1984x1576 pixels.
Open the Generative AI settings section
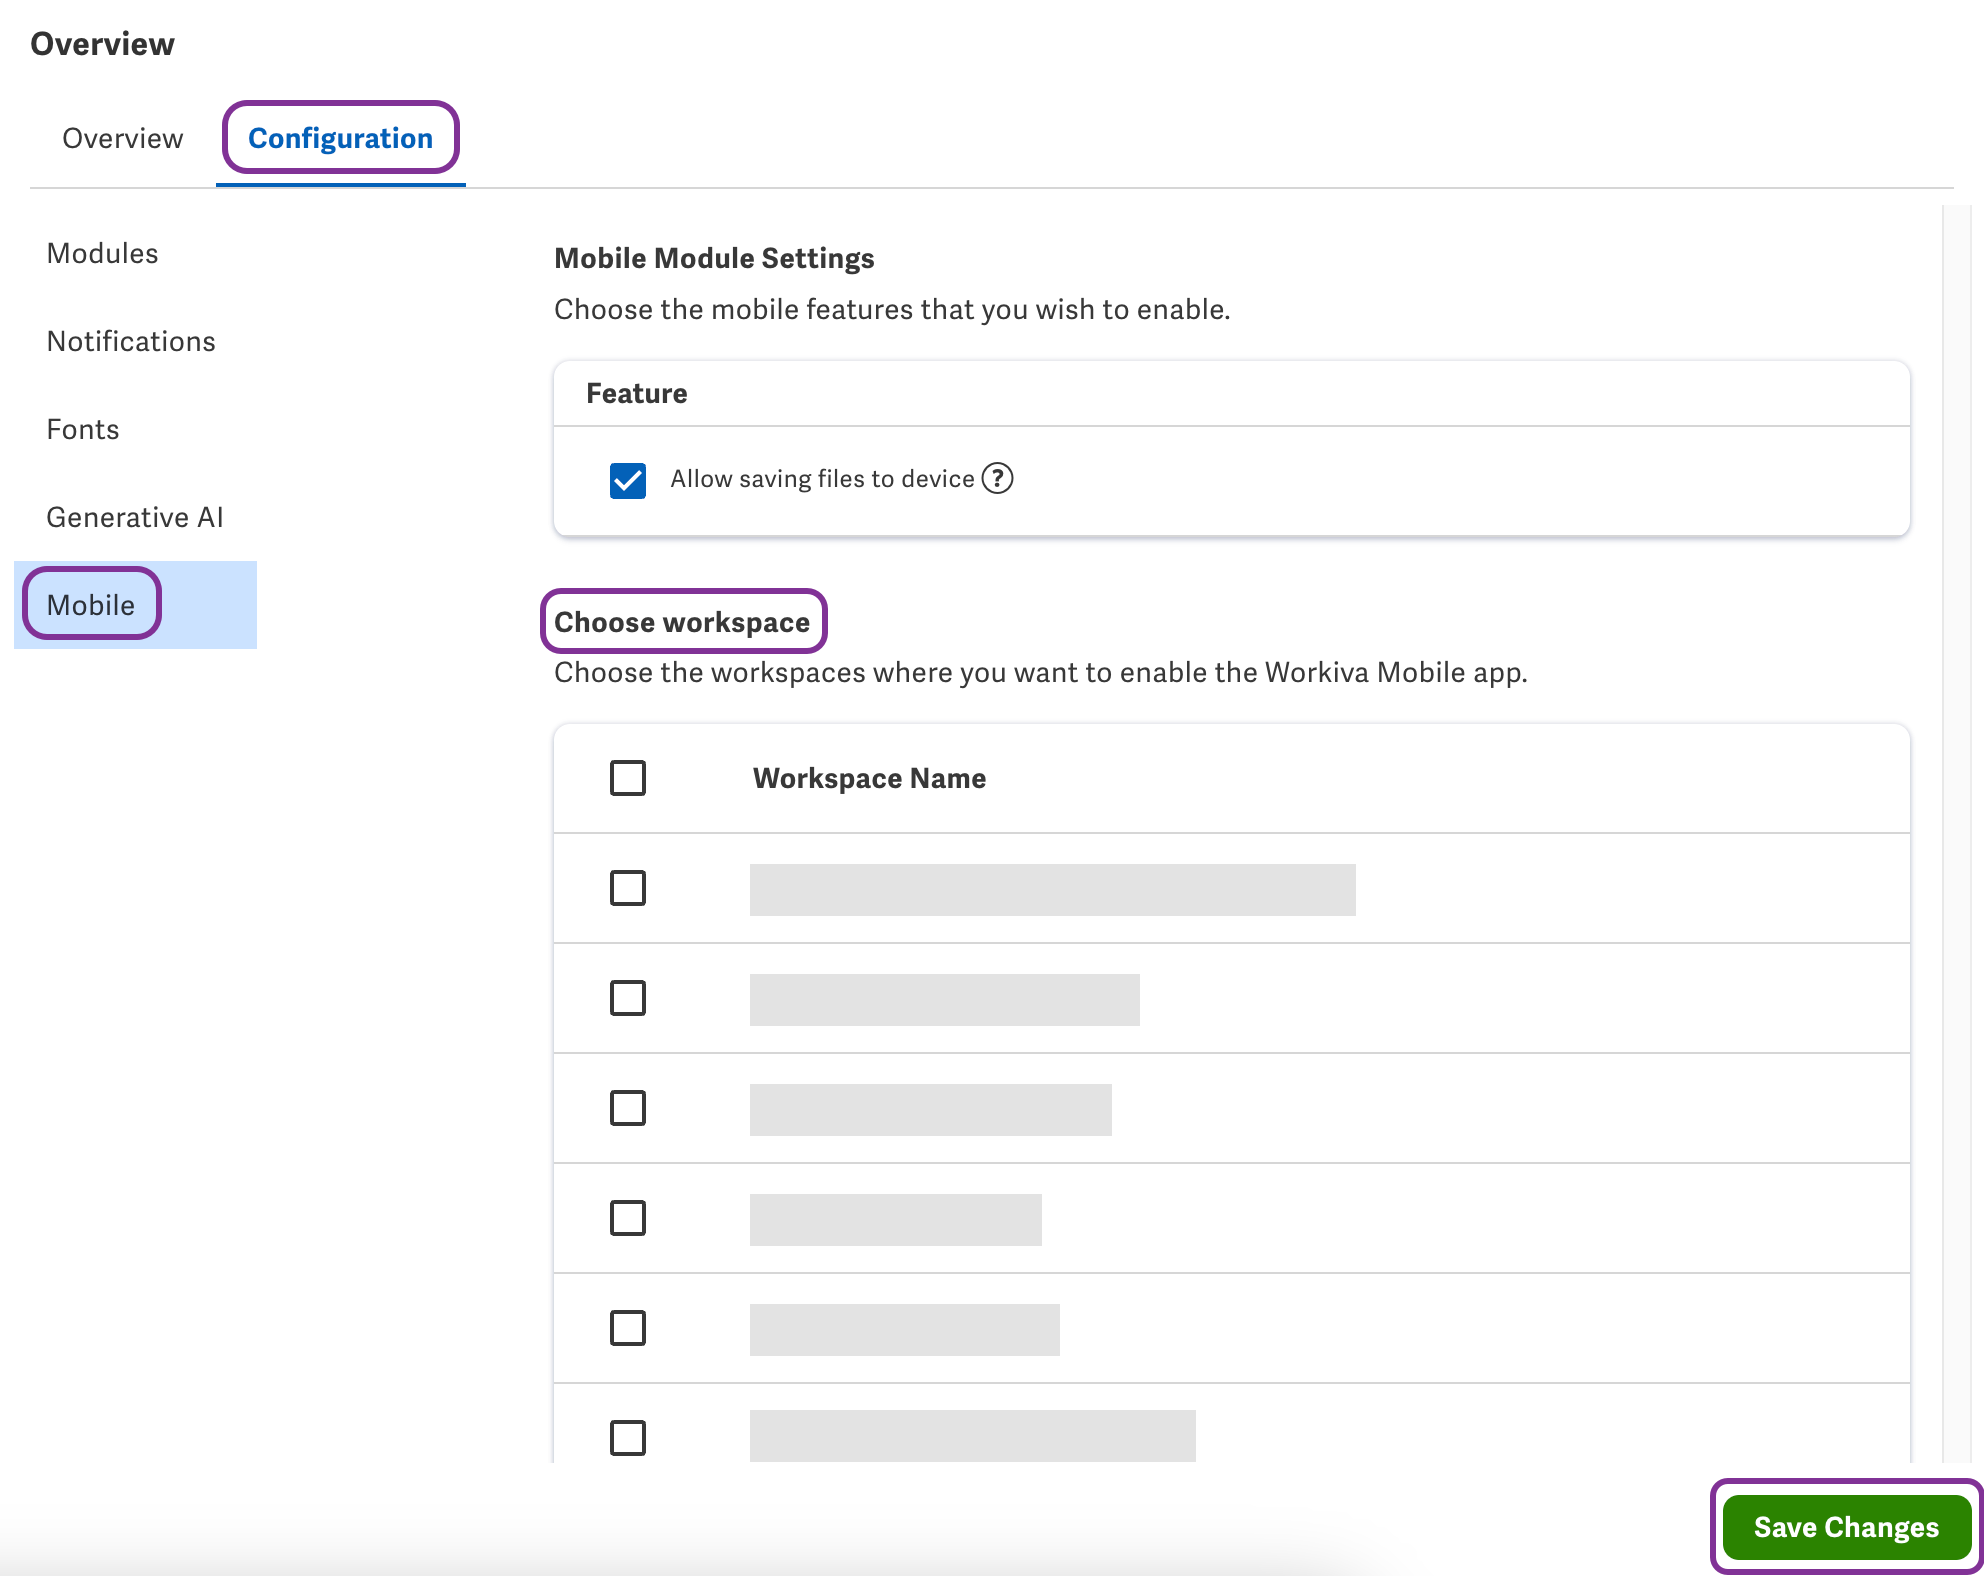(x=134, y=517)
